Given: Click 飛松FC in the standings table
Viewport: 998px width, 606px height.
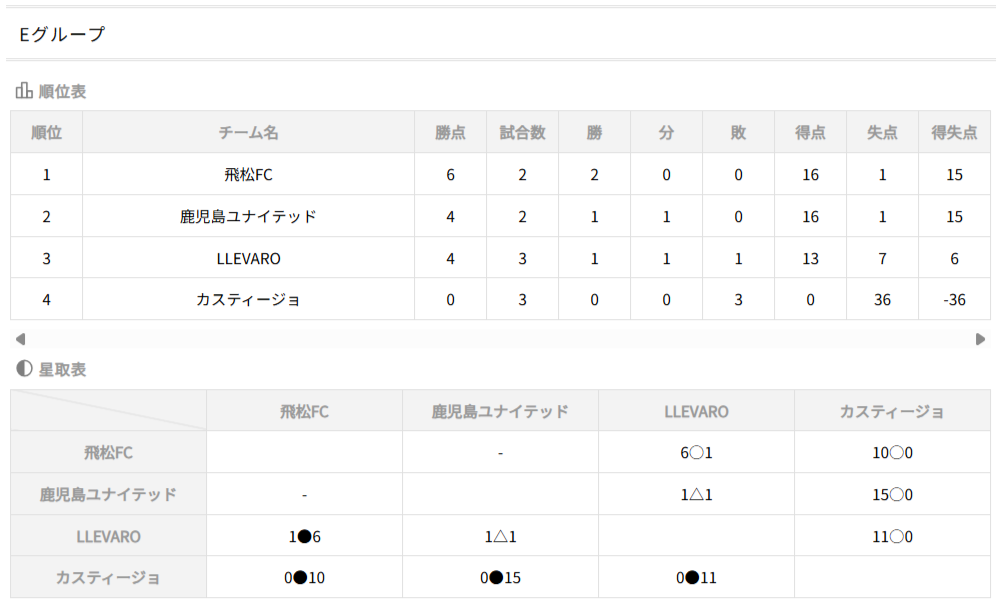Looking at the screenshot, I should [x=248, y=175].
